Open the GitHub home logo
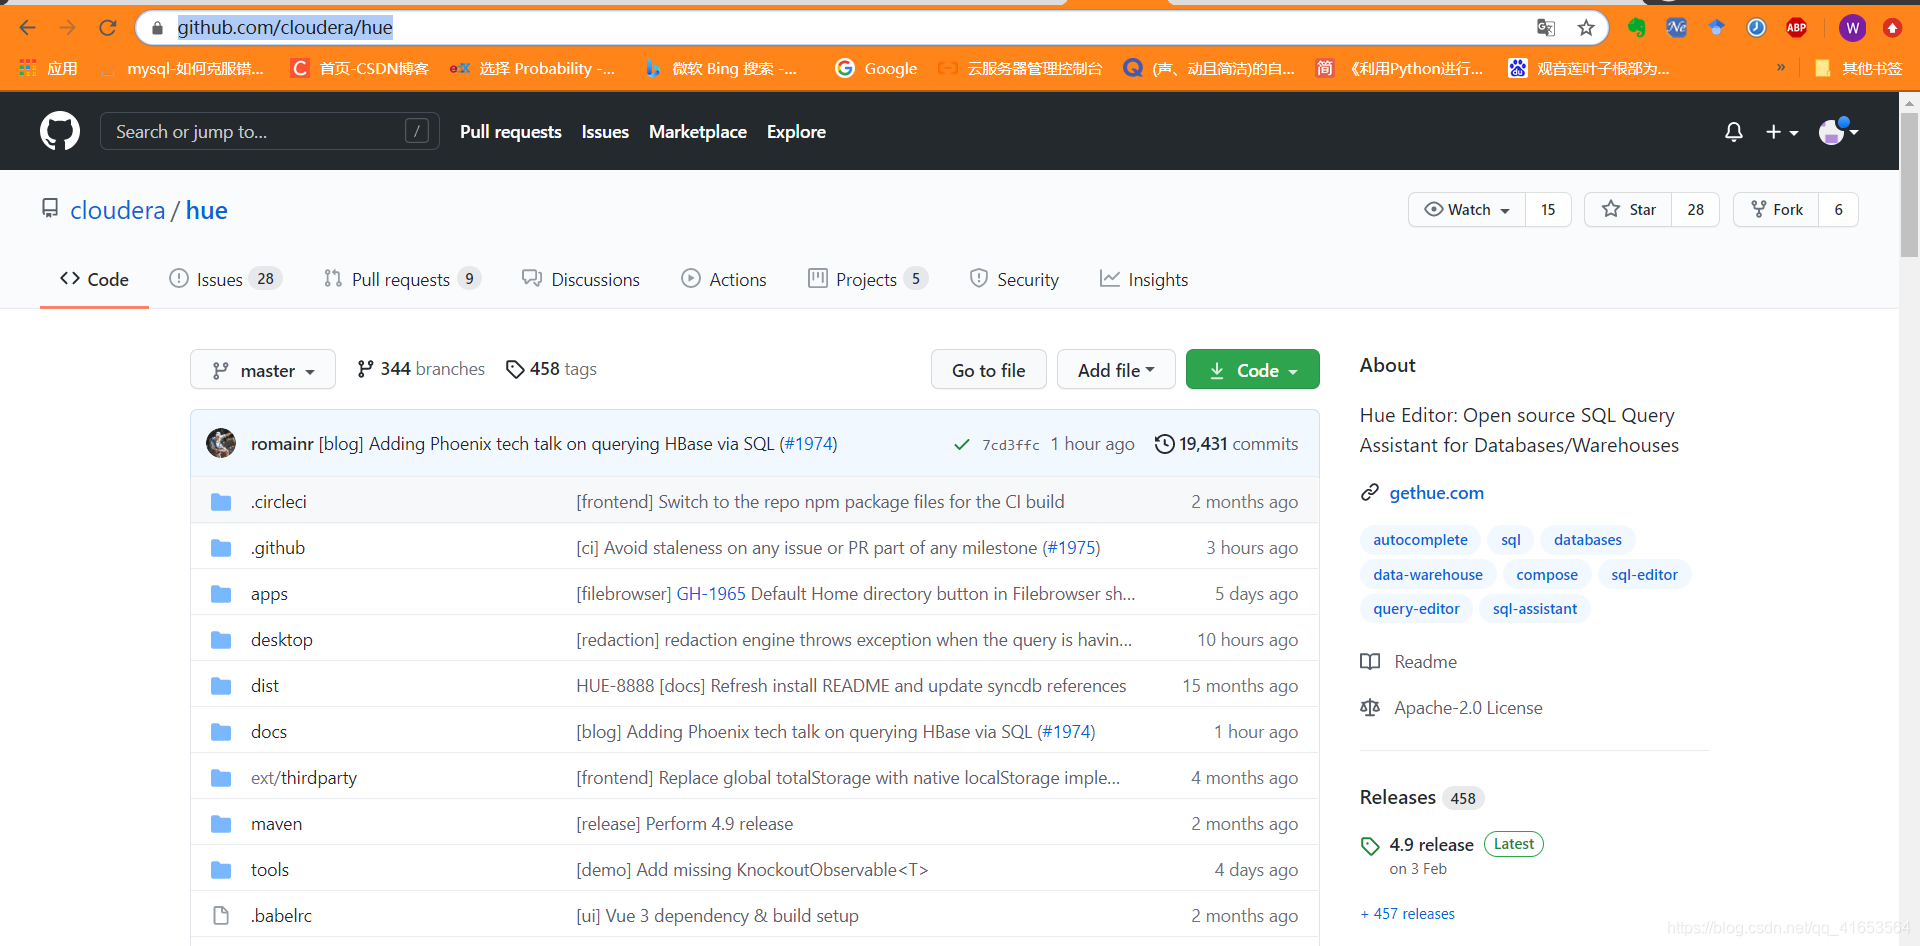This screenshot has height=946, width=1920. pyautogui.click(x=60, y=131)
